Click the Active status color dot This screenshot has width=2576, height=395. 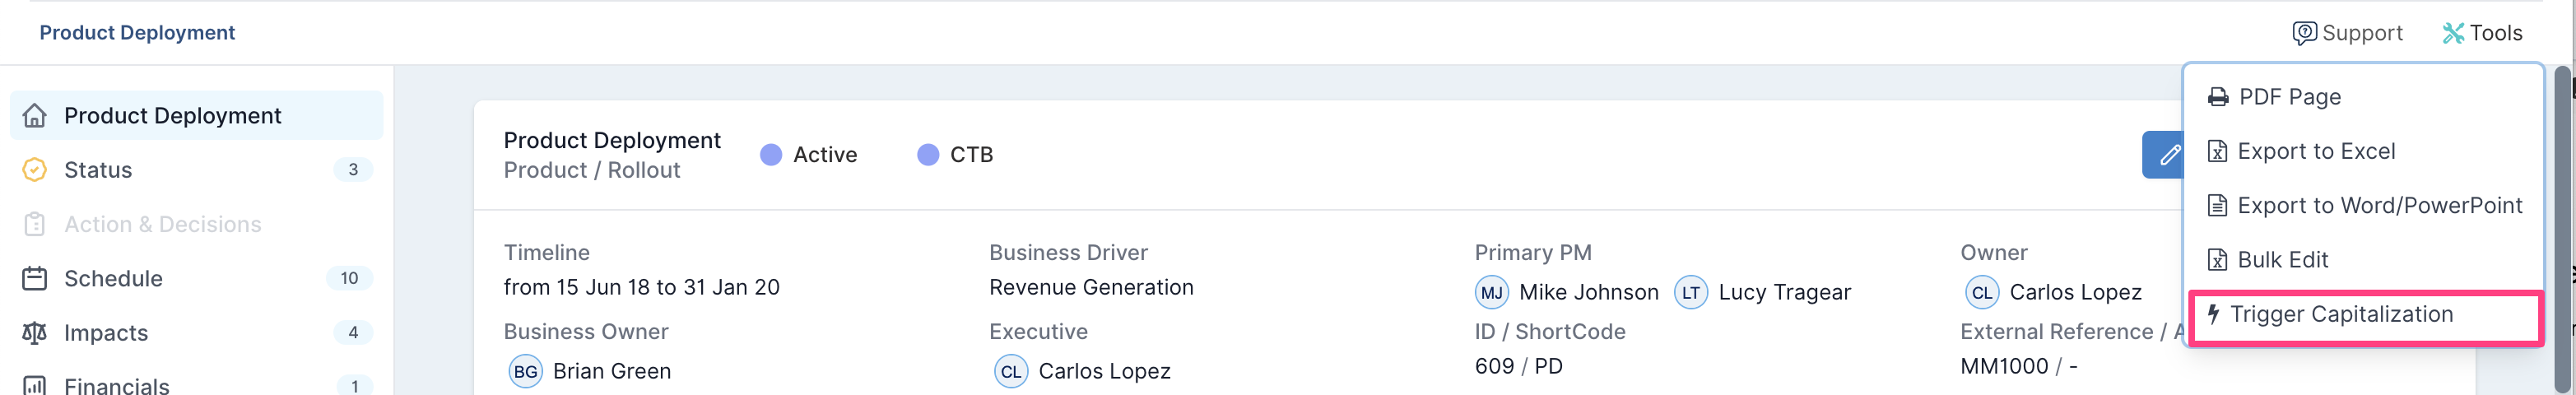(771, 155)
